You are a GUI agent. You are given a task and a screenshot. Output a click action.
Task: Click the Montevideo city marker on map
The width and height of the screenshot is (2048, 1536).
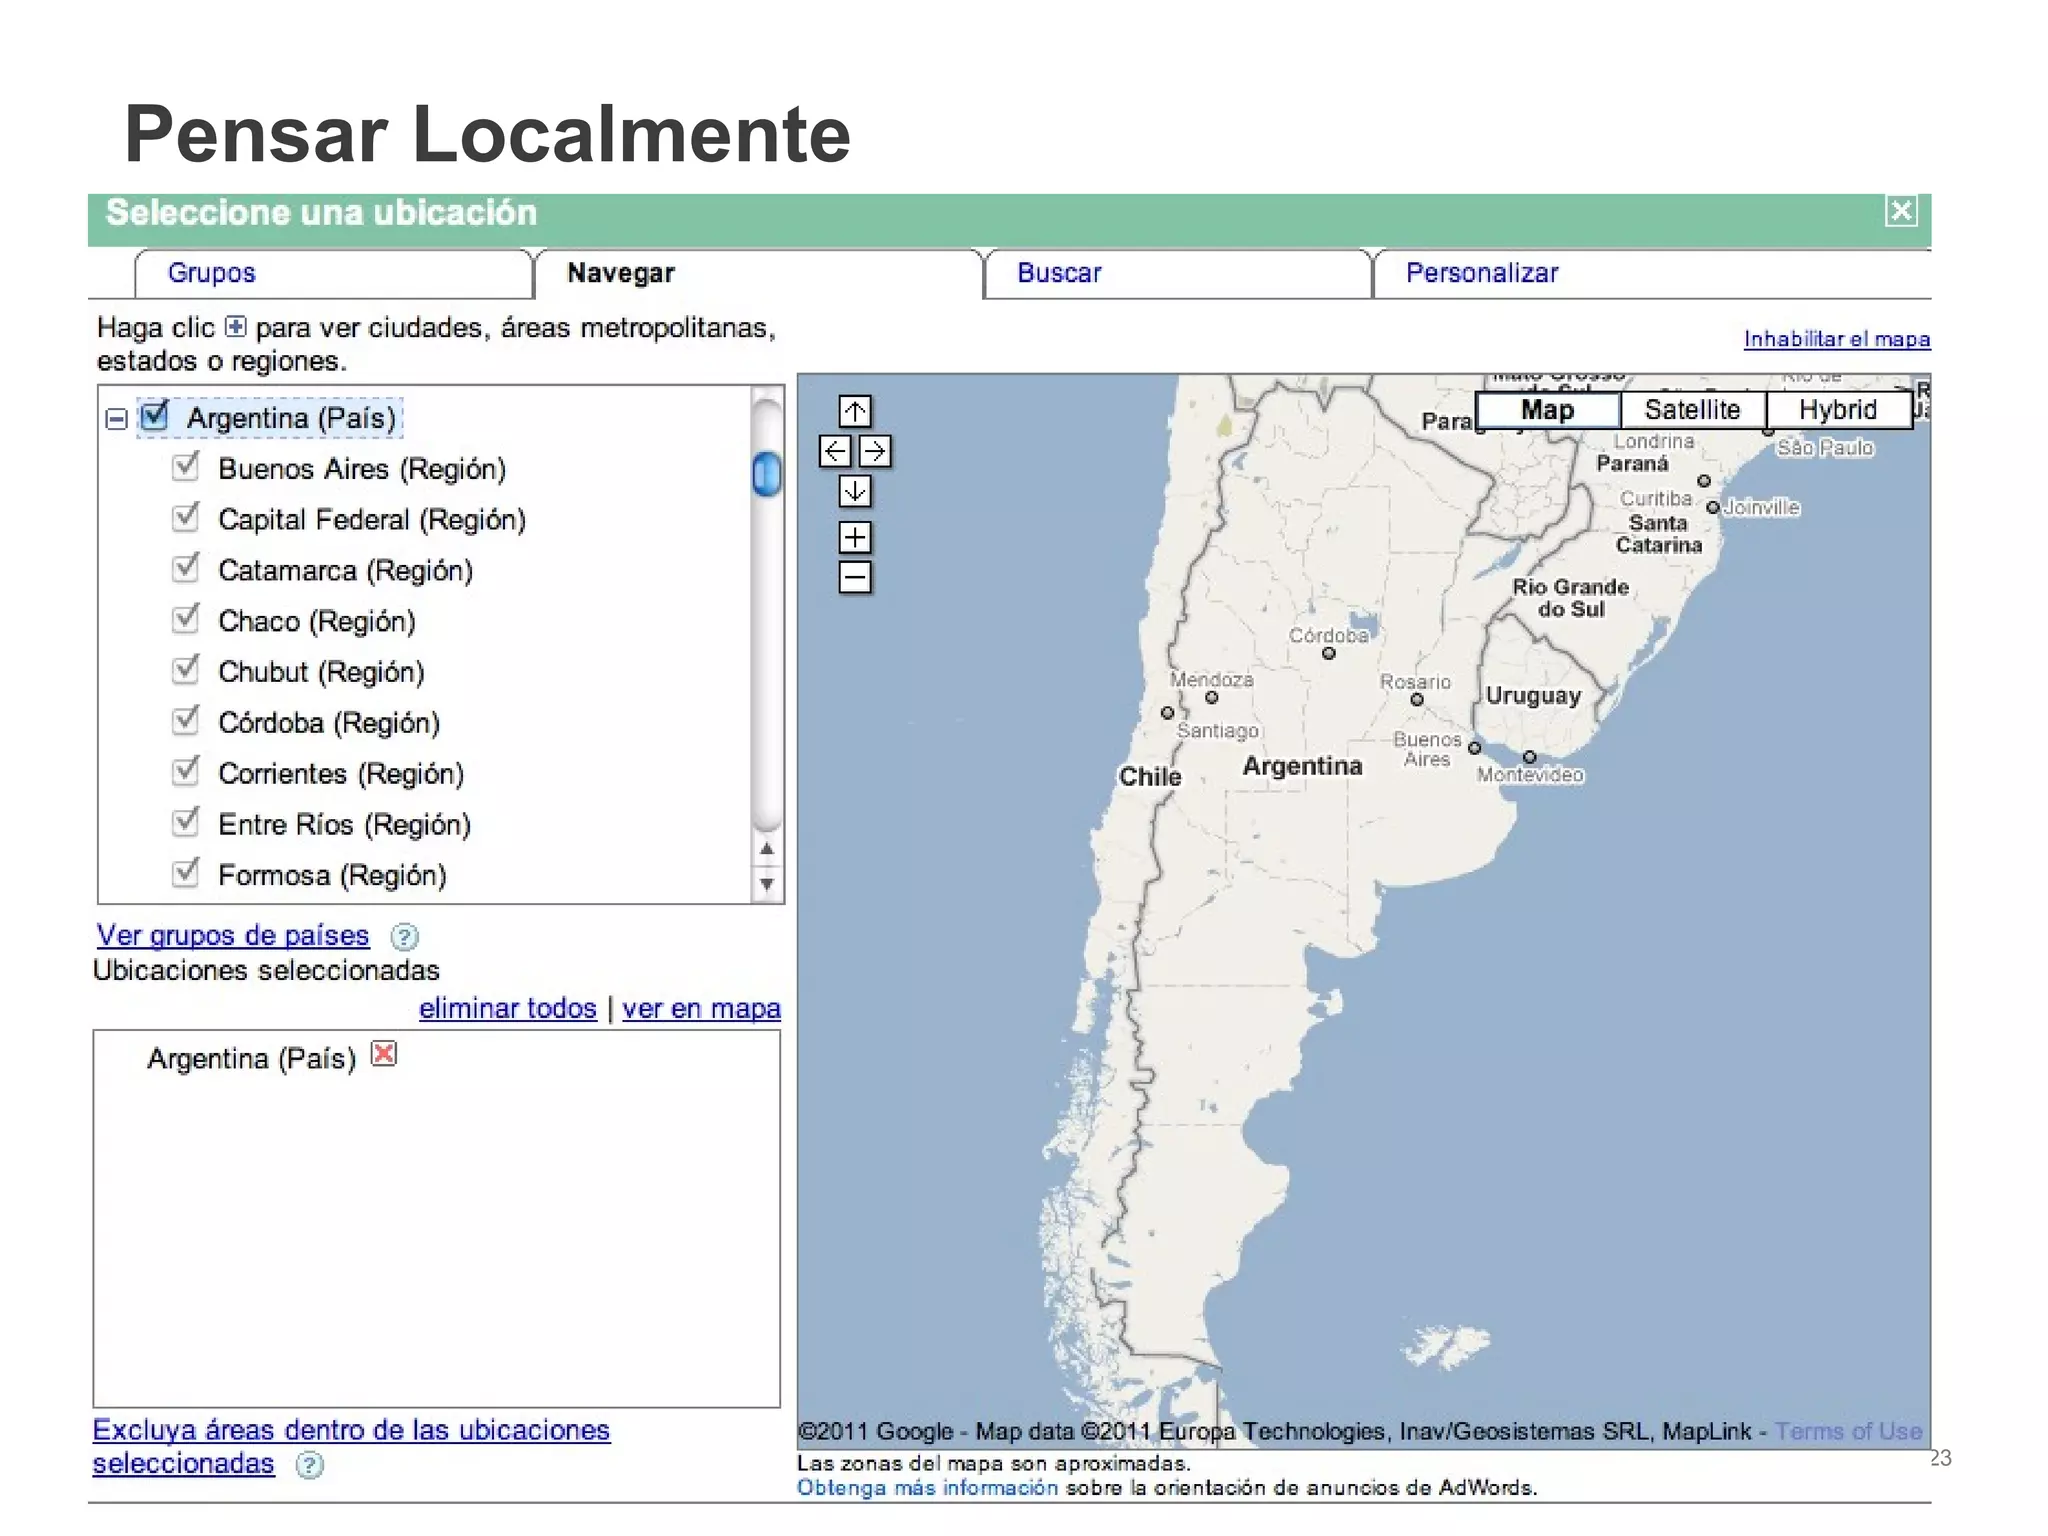point(1529,757)
